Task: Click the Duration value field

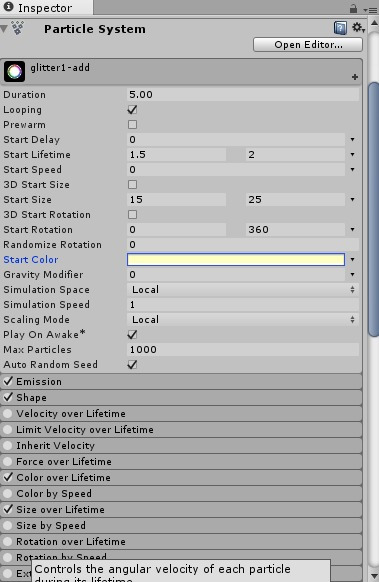Action: 243,95
